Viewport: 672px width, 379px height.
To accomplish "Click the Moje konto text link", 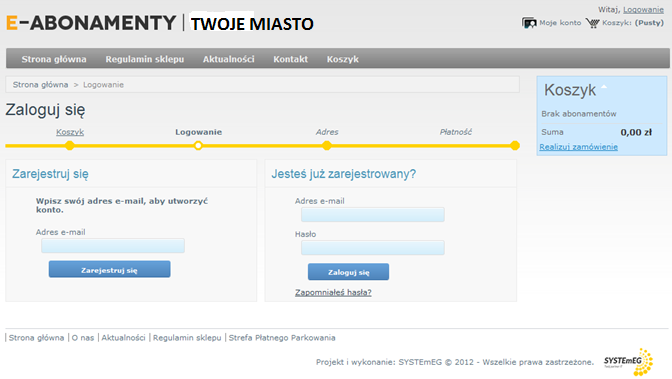I will (560, 23).
